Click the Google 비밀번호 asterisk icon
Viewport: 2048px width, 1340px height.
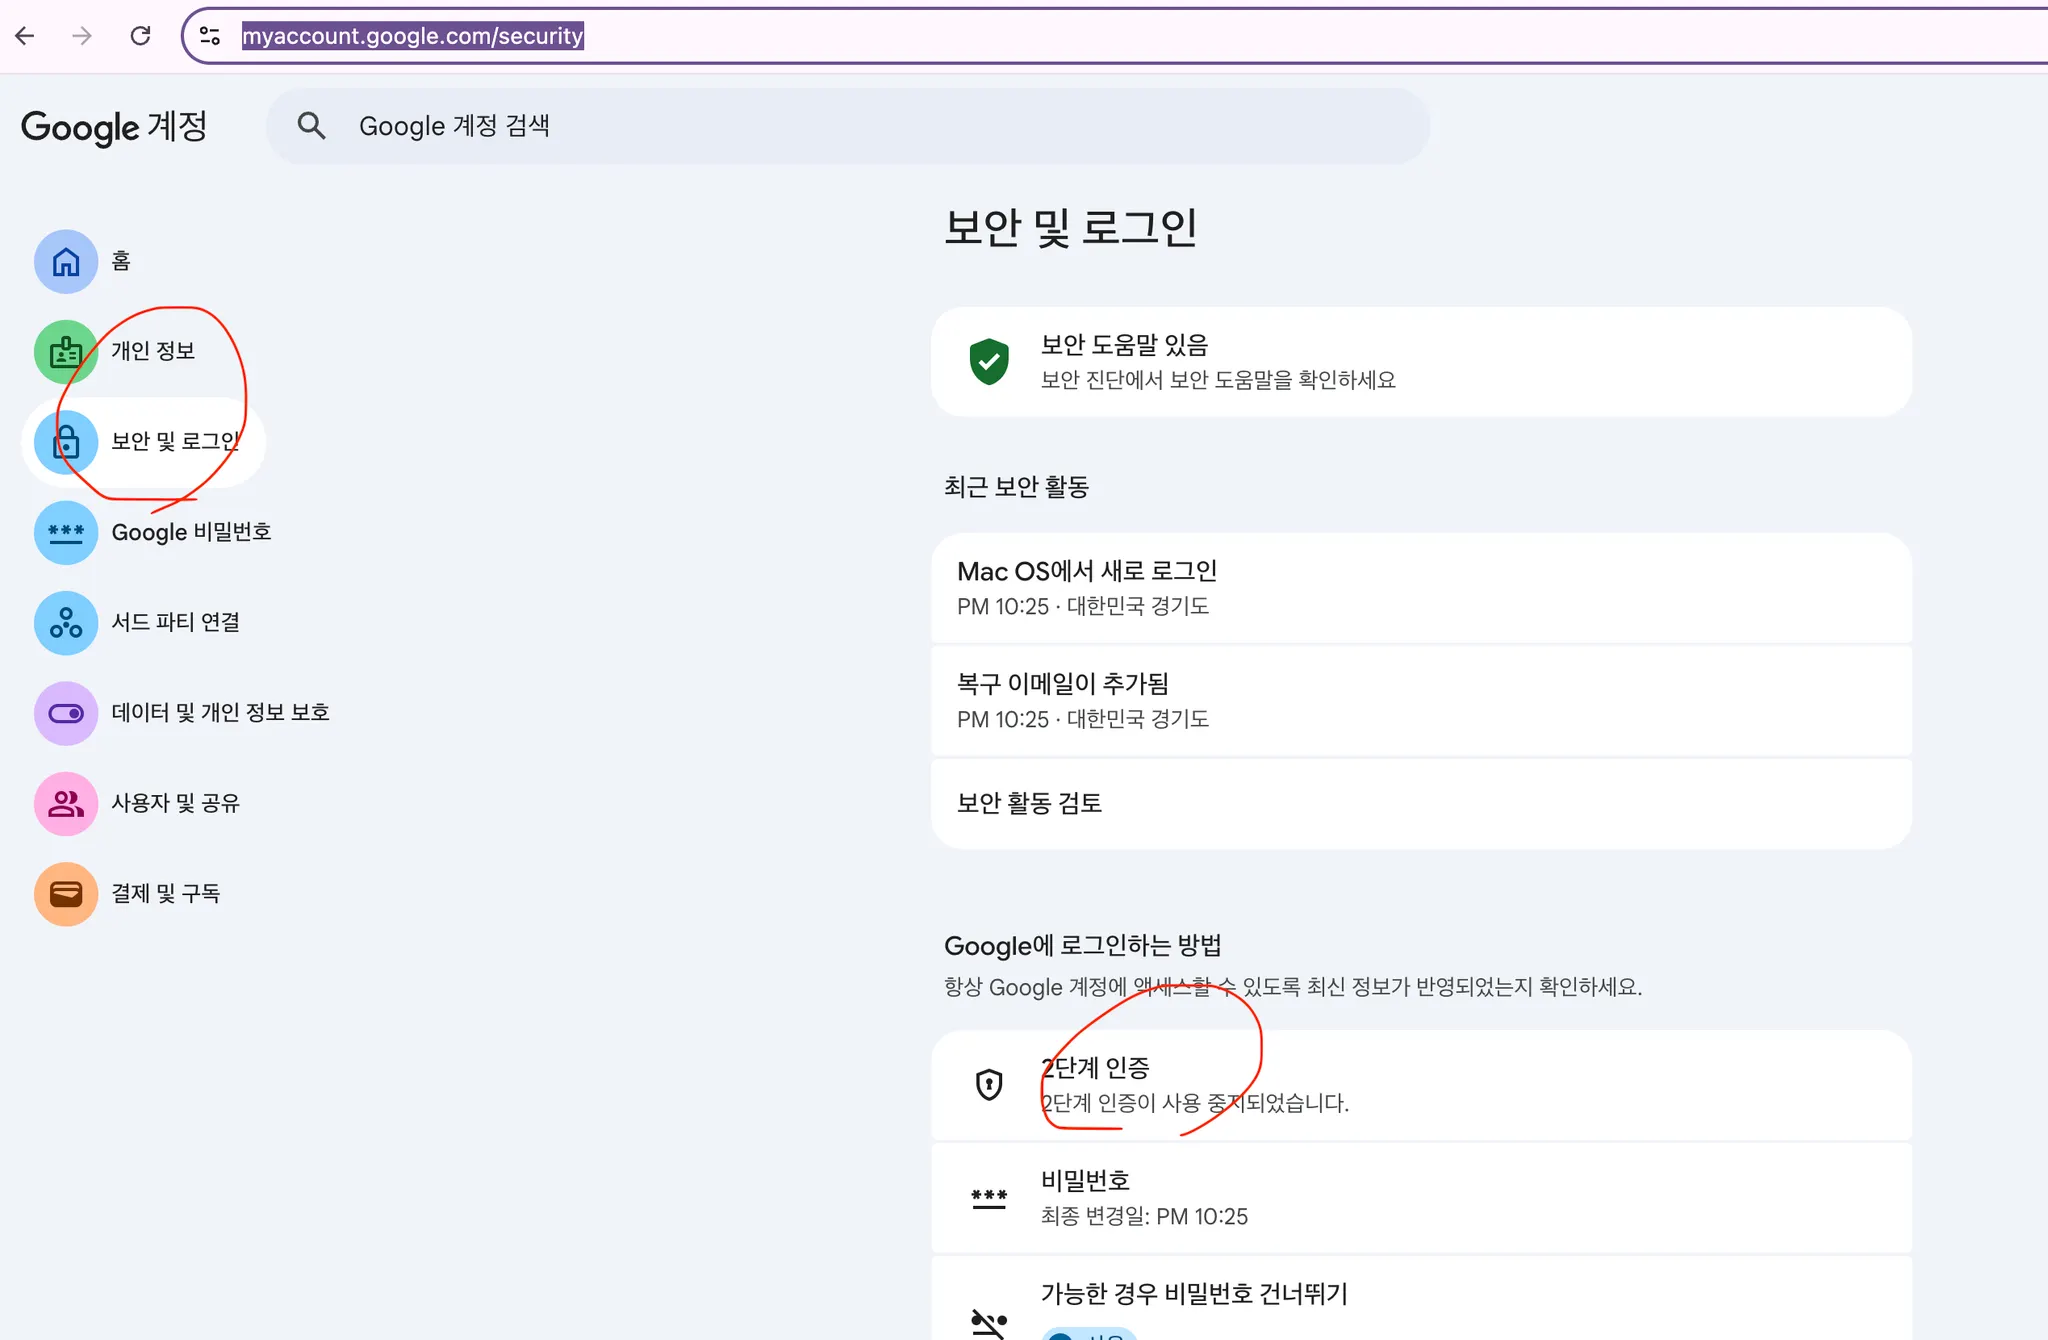point(66,533)
